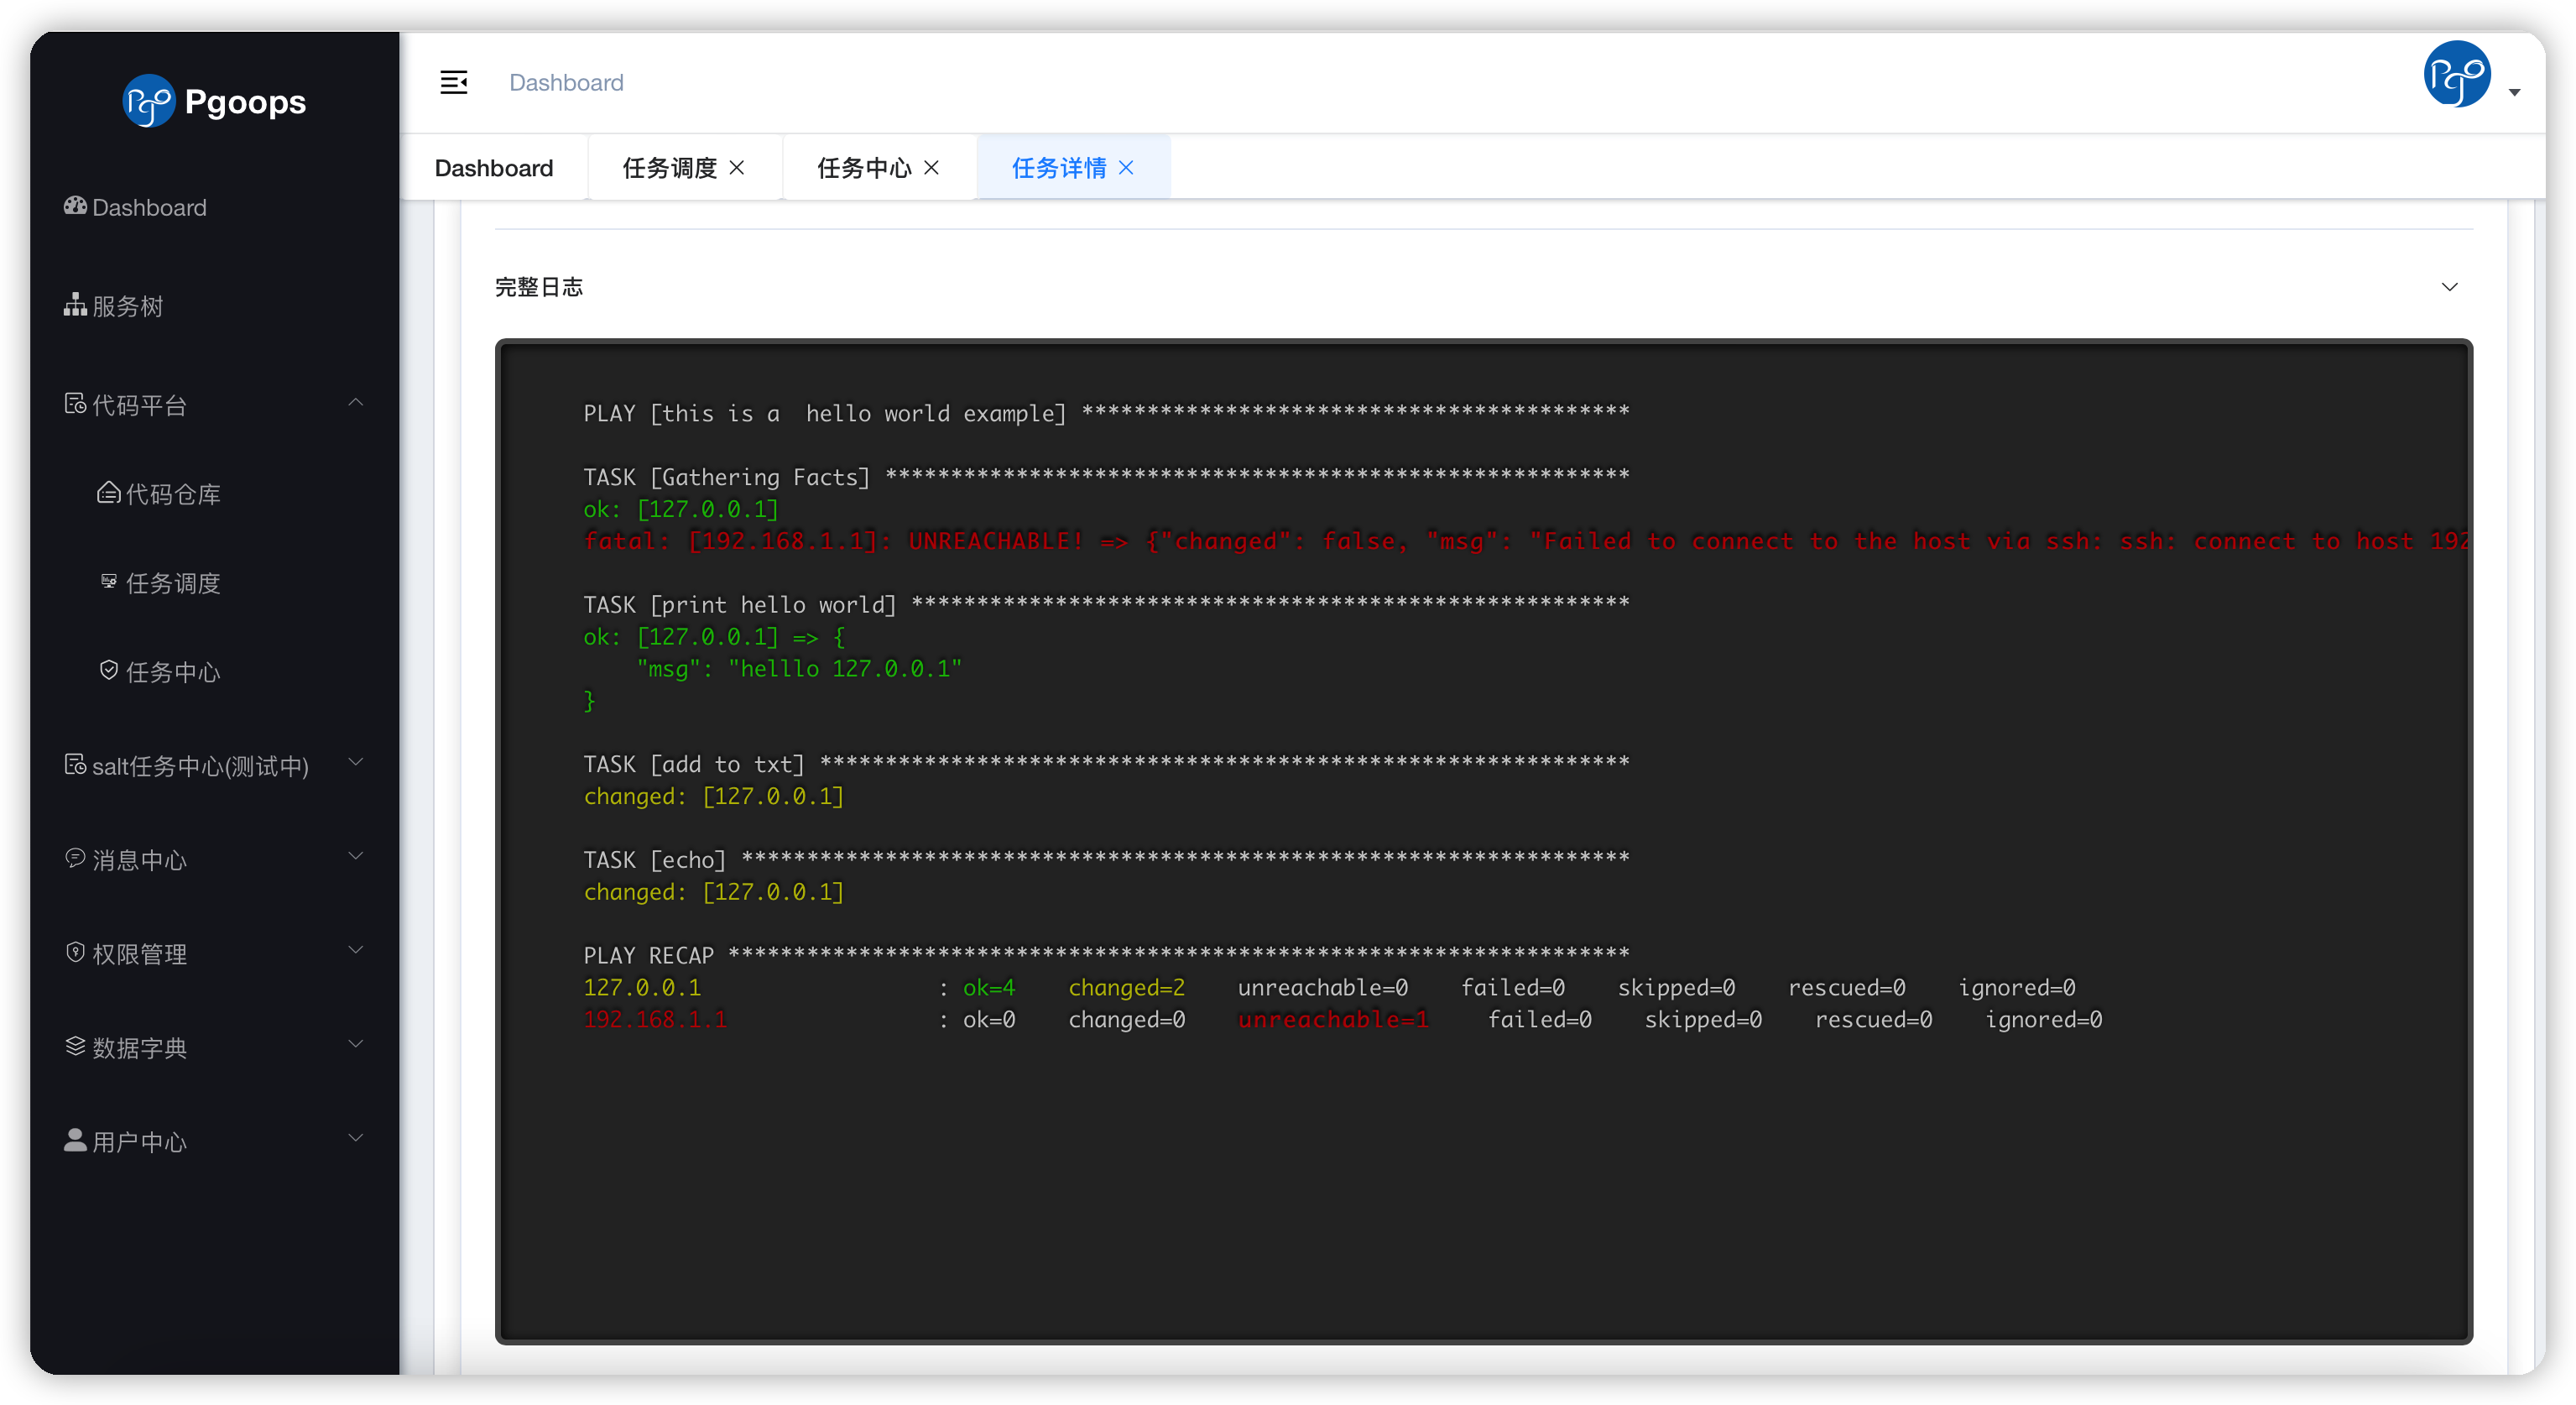
Task: Click the Pgoops title text
Action: (245, 102)
